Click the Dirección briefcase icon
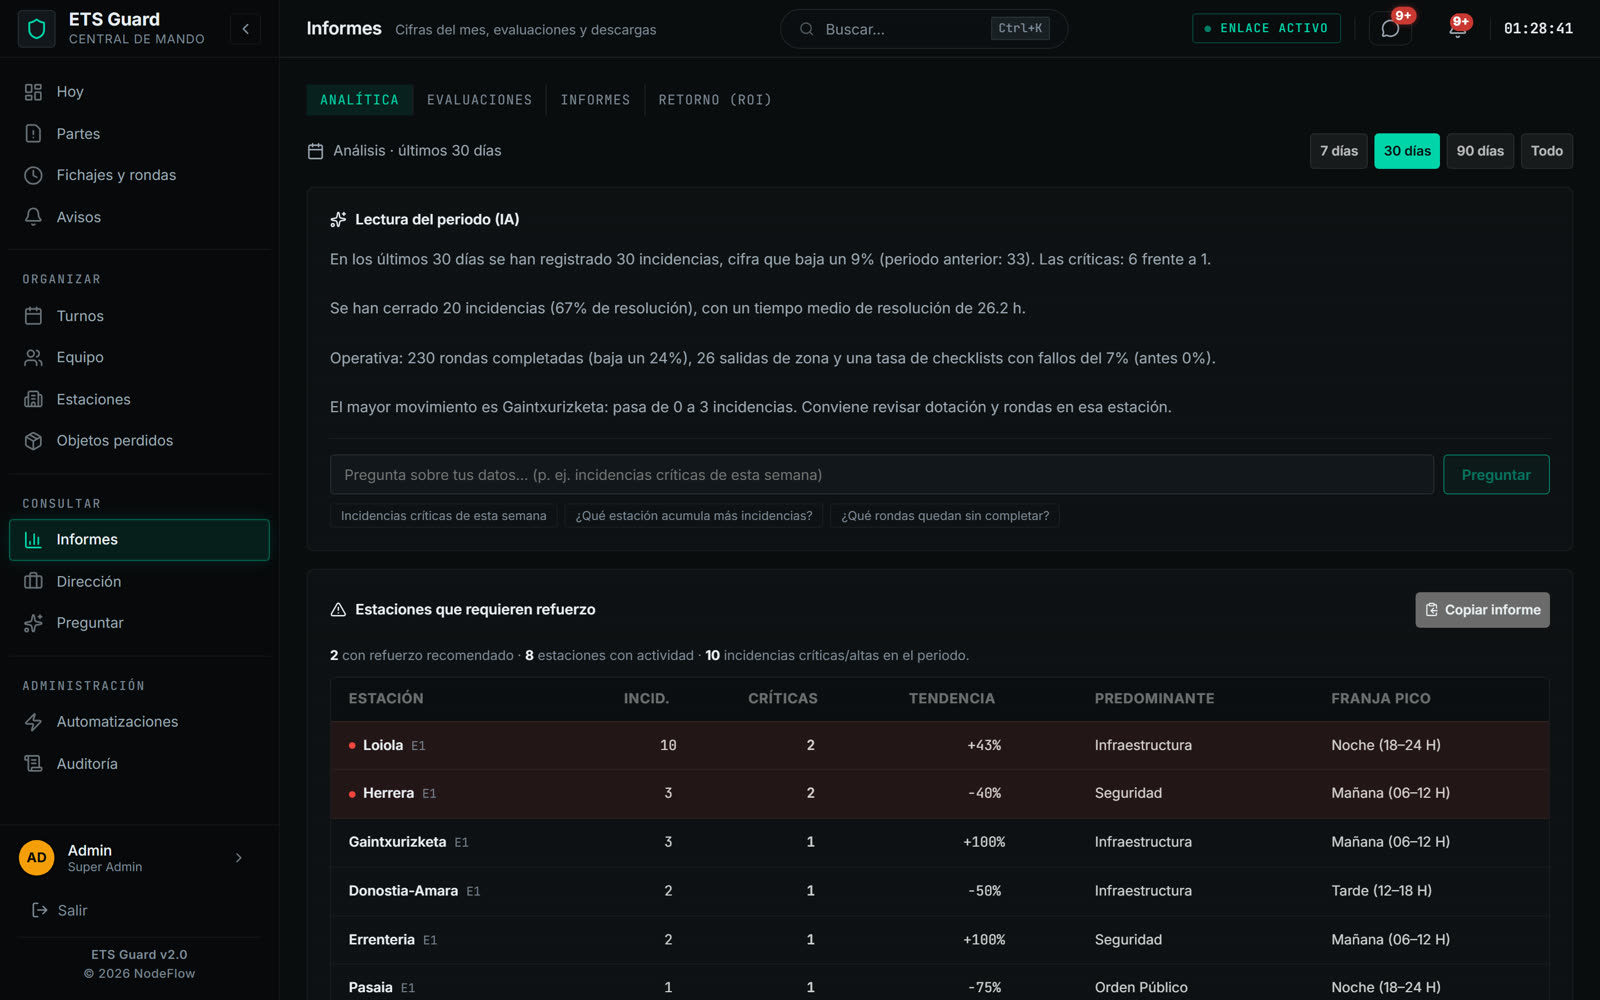 pos(33,581)
